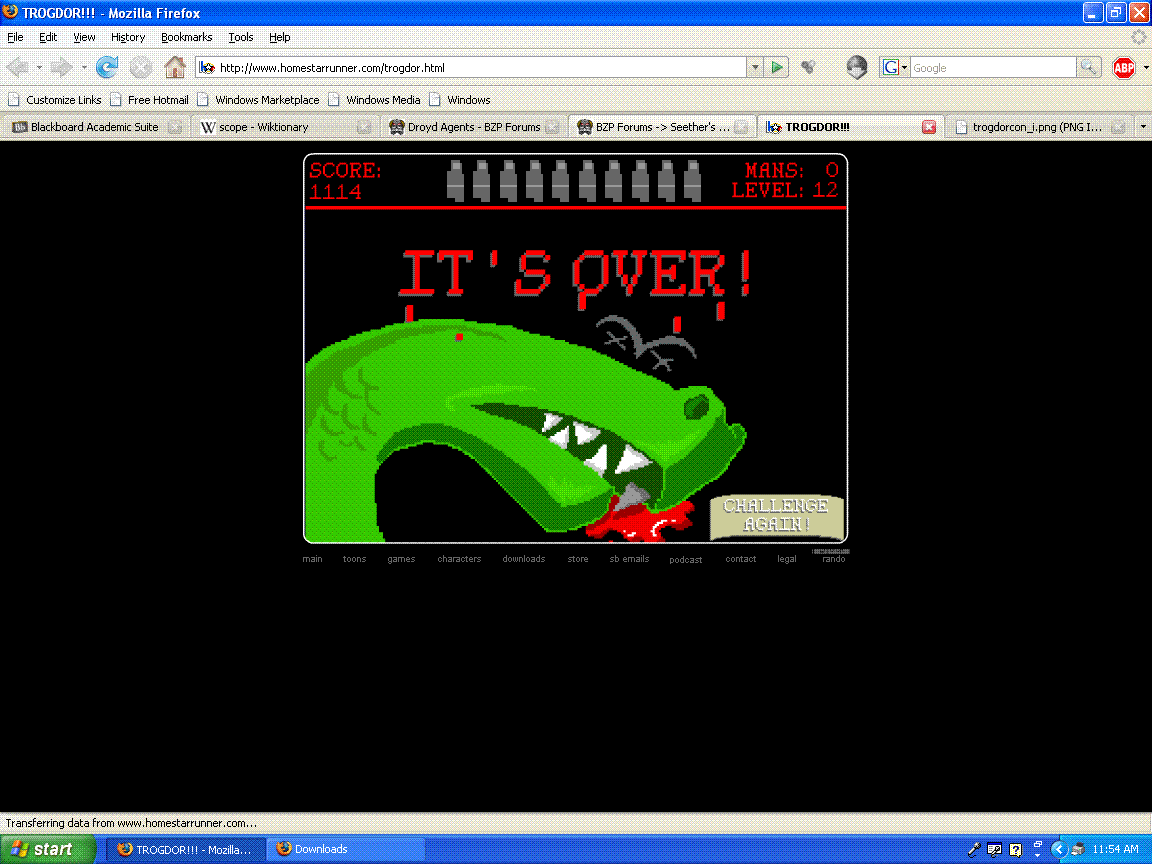
Task: Open the View menu
Action: pos(84,37)
